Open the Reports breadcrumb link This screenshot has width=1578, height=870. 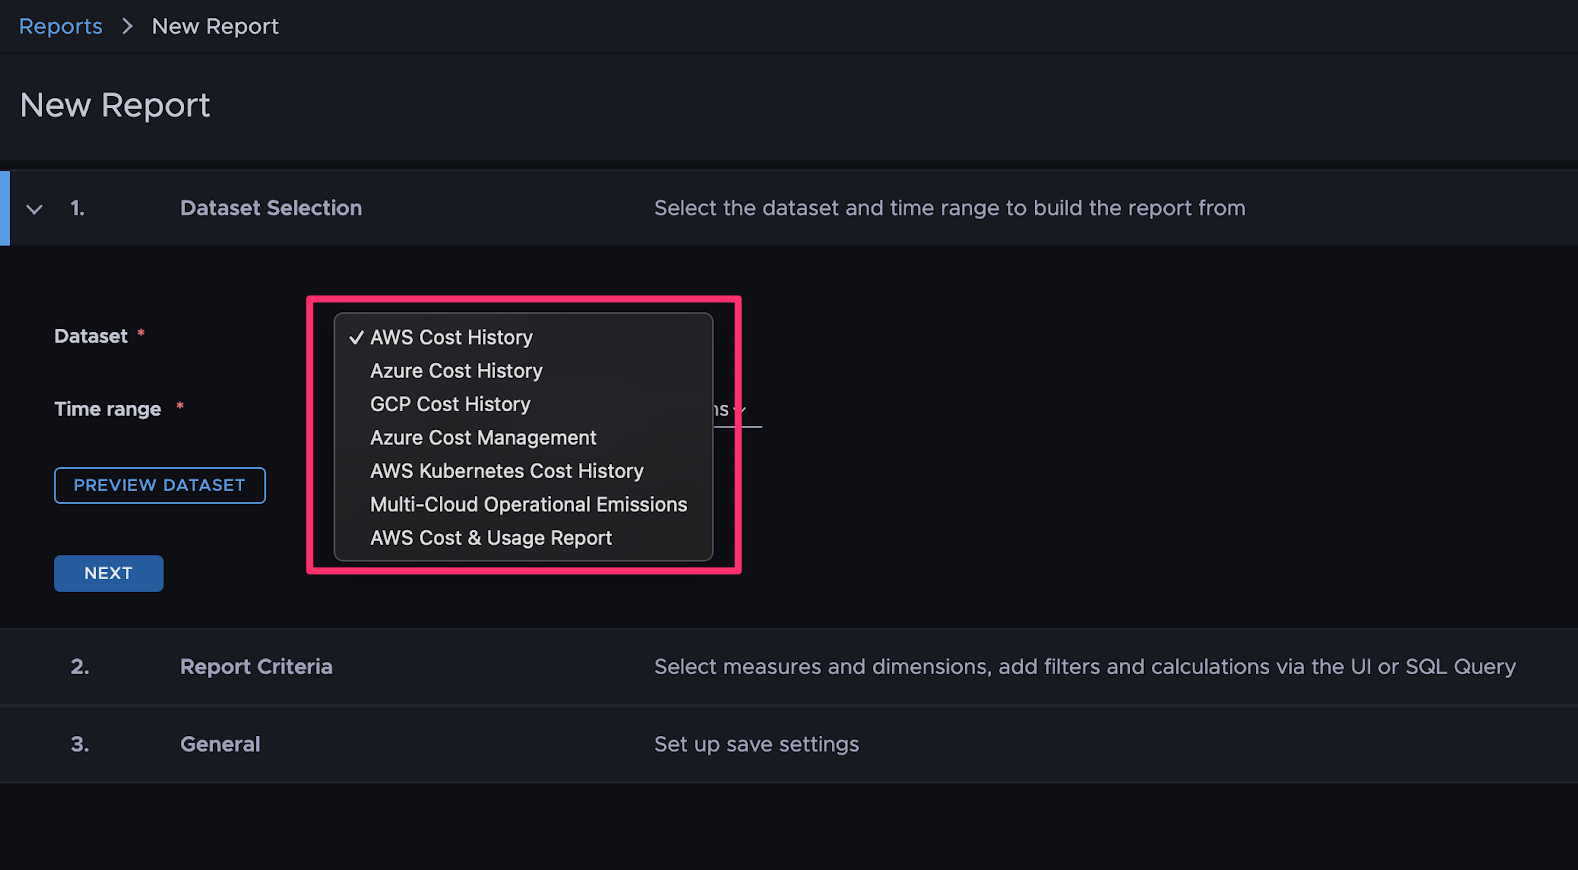pos(61,27)
